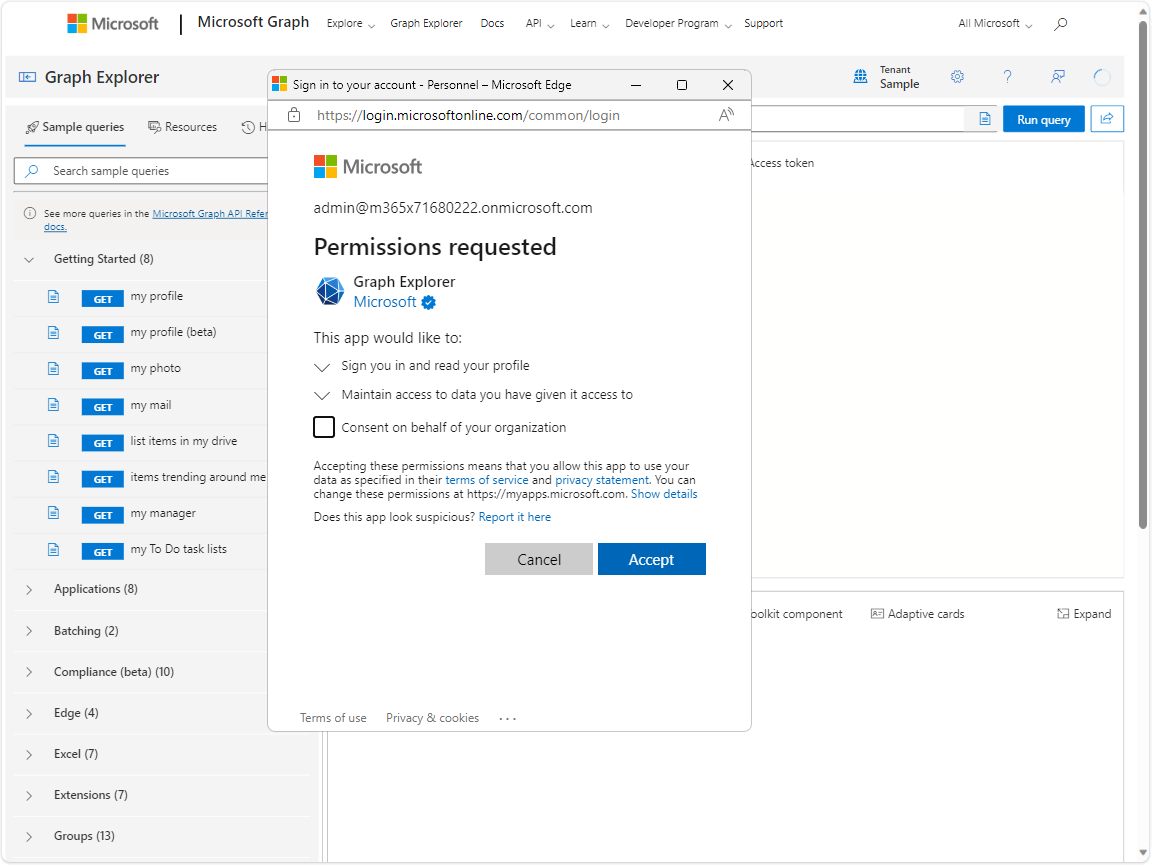Screen dimensions: 1152x865
Task: Switch to the Access token tab
Action: click(782, 163)
